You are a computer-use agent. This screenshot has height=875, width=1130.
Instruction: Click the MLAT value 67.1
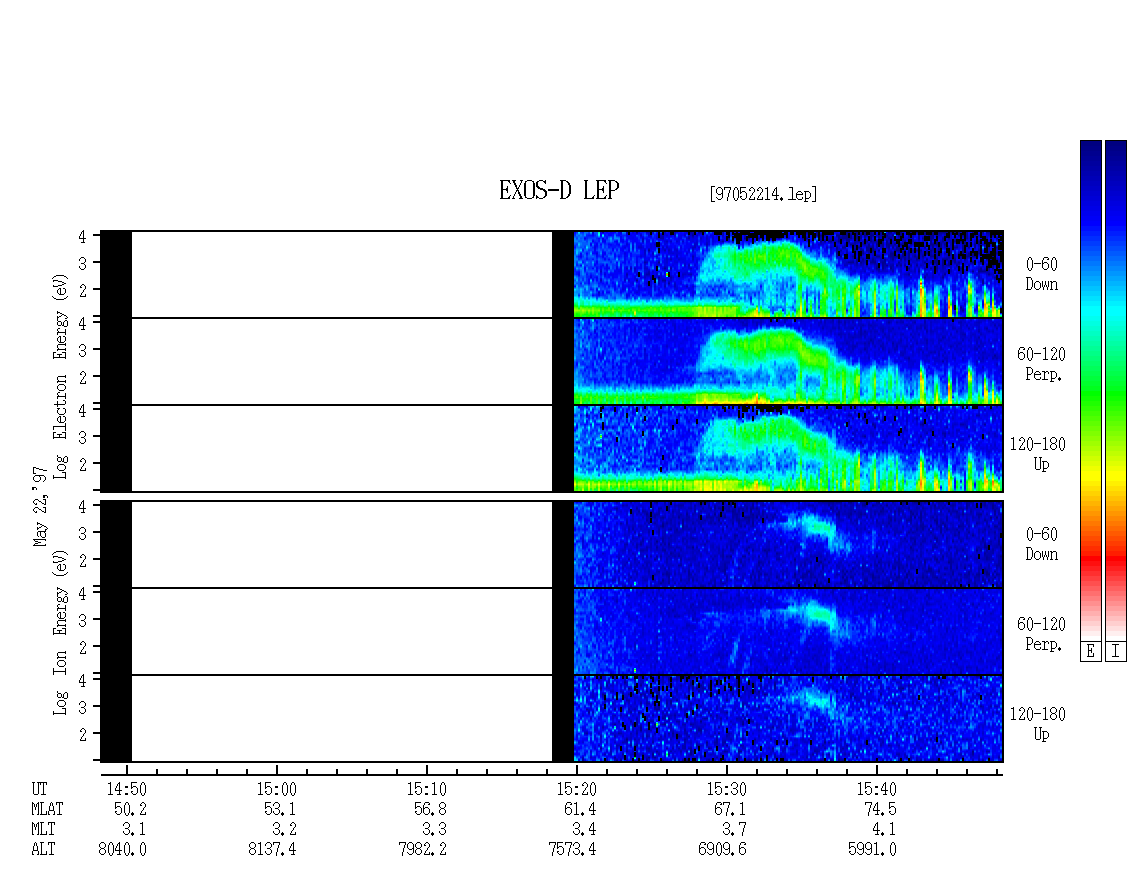tap(730, 809)
